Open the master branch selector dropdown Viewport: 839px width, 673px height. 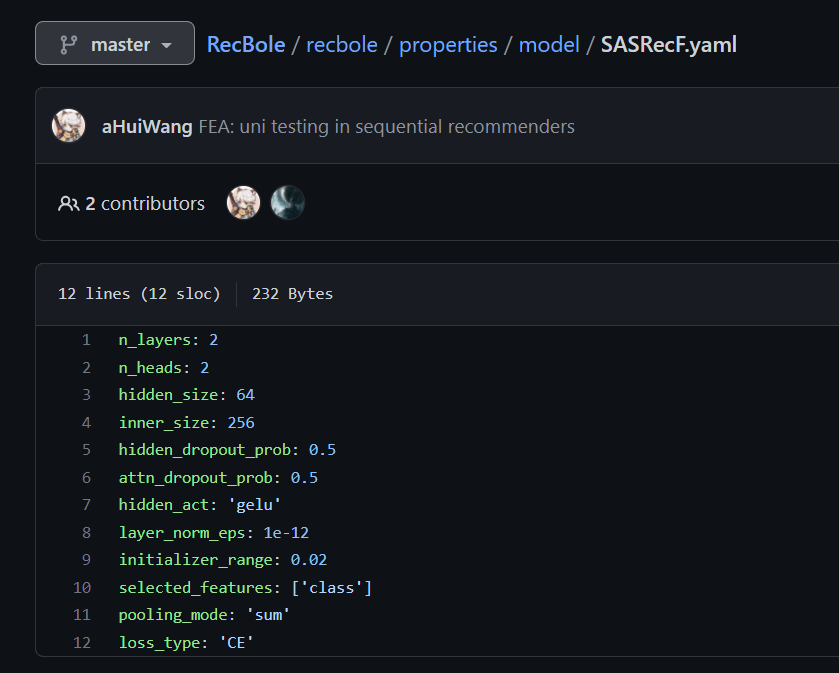coord(115,43)
